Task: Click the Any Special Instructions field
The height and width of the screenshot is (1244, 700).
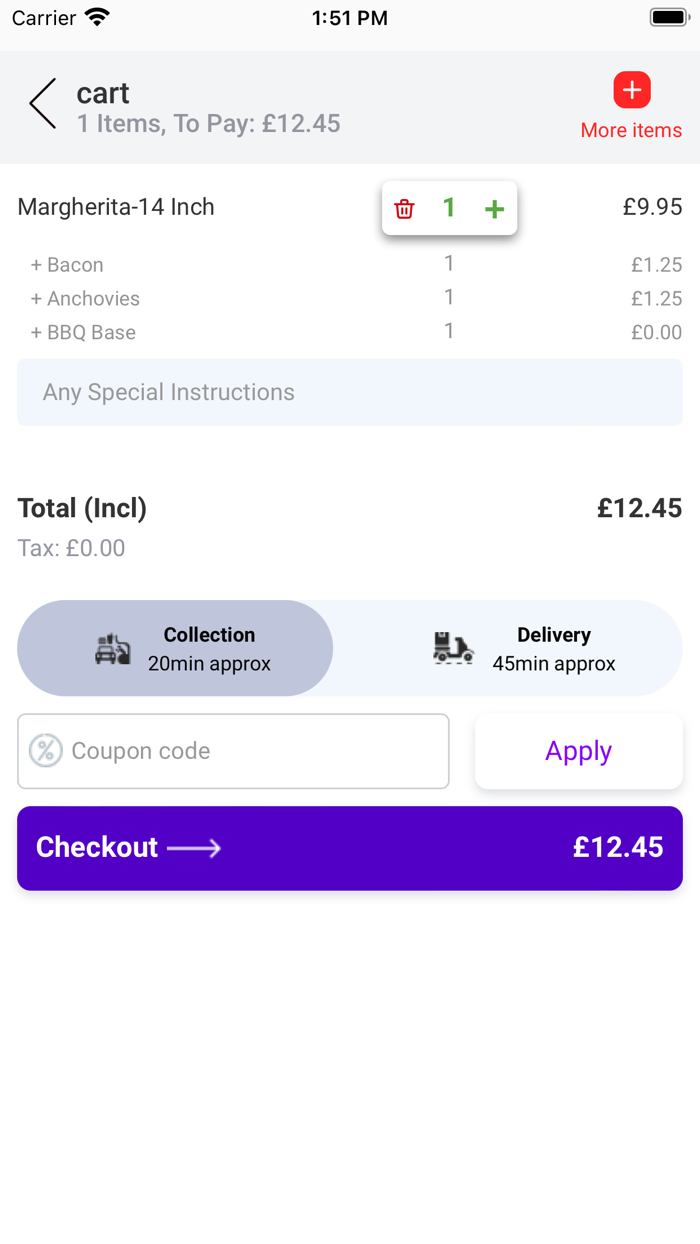Action: (350, 392)
